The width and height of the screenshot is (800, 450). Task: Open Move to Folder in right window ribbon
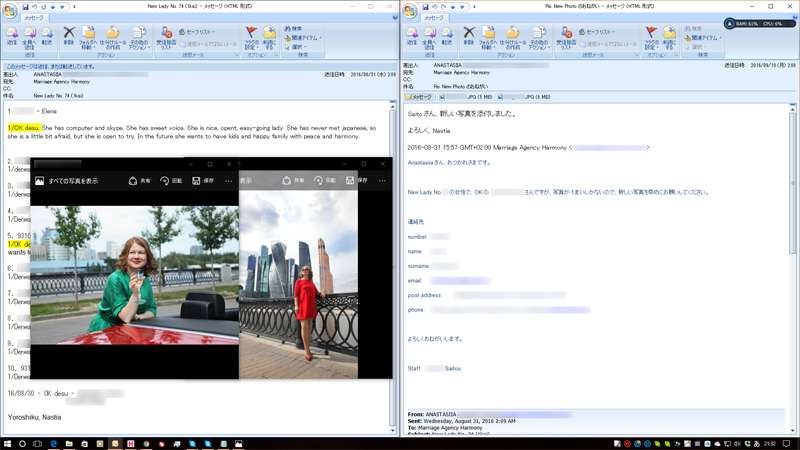(x=488, y=38)
